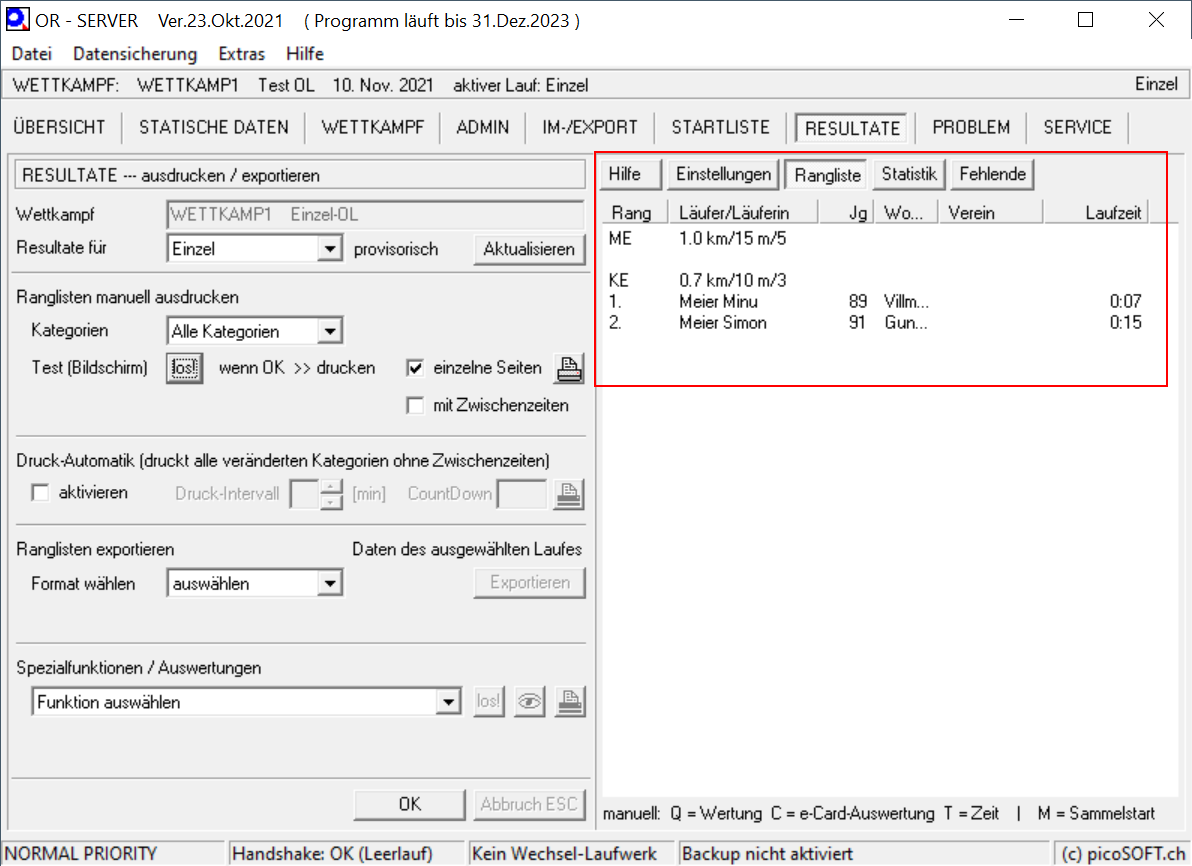The image size is (1192, 866).
Task: Click printer icon next to einzelne Seiten
Action: [569, 369]
